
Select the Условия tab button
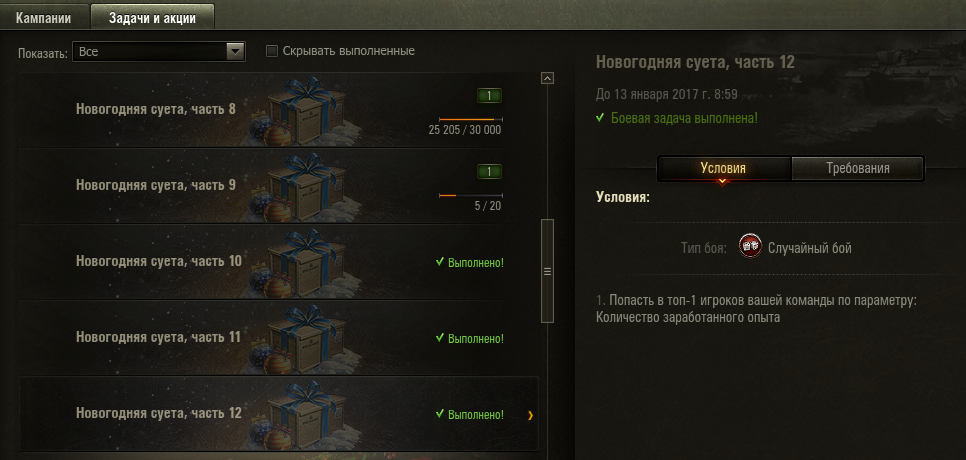point(723,168)
